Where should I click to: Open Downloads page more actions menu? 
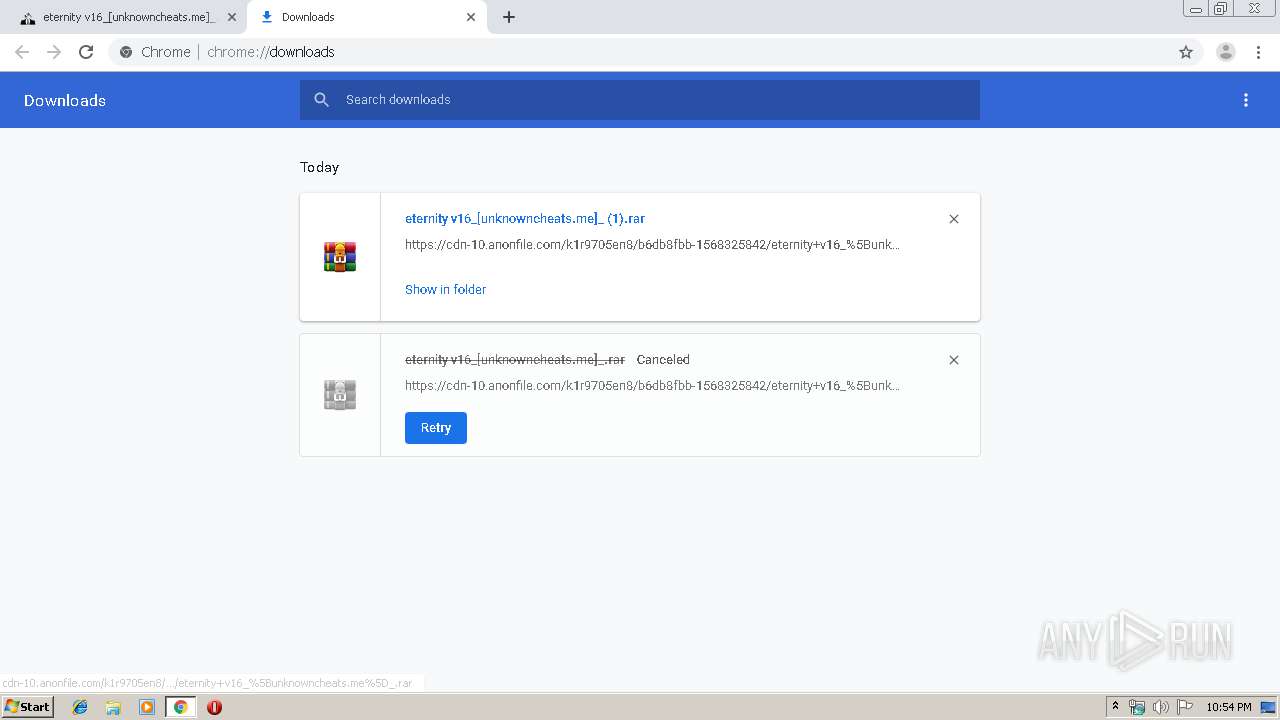tap(1246, 100)
